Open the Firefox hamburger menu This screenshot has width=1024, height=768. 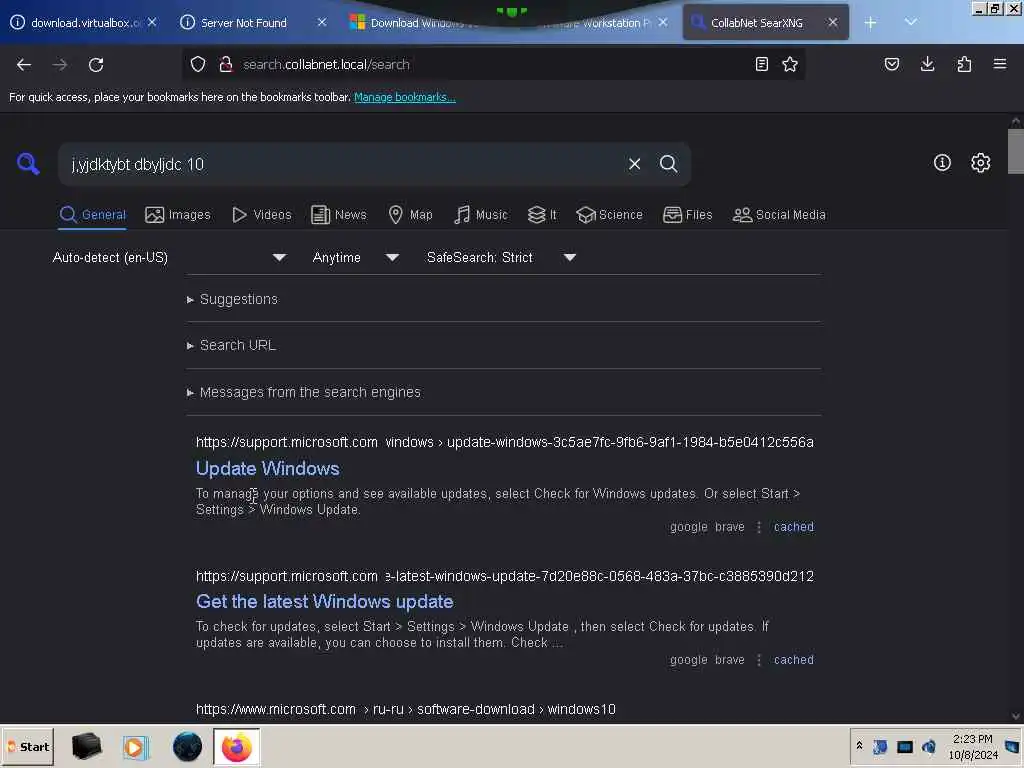[1000, 64]
